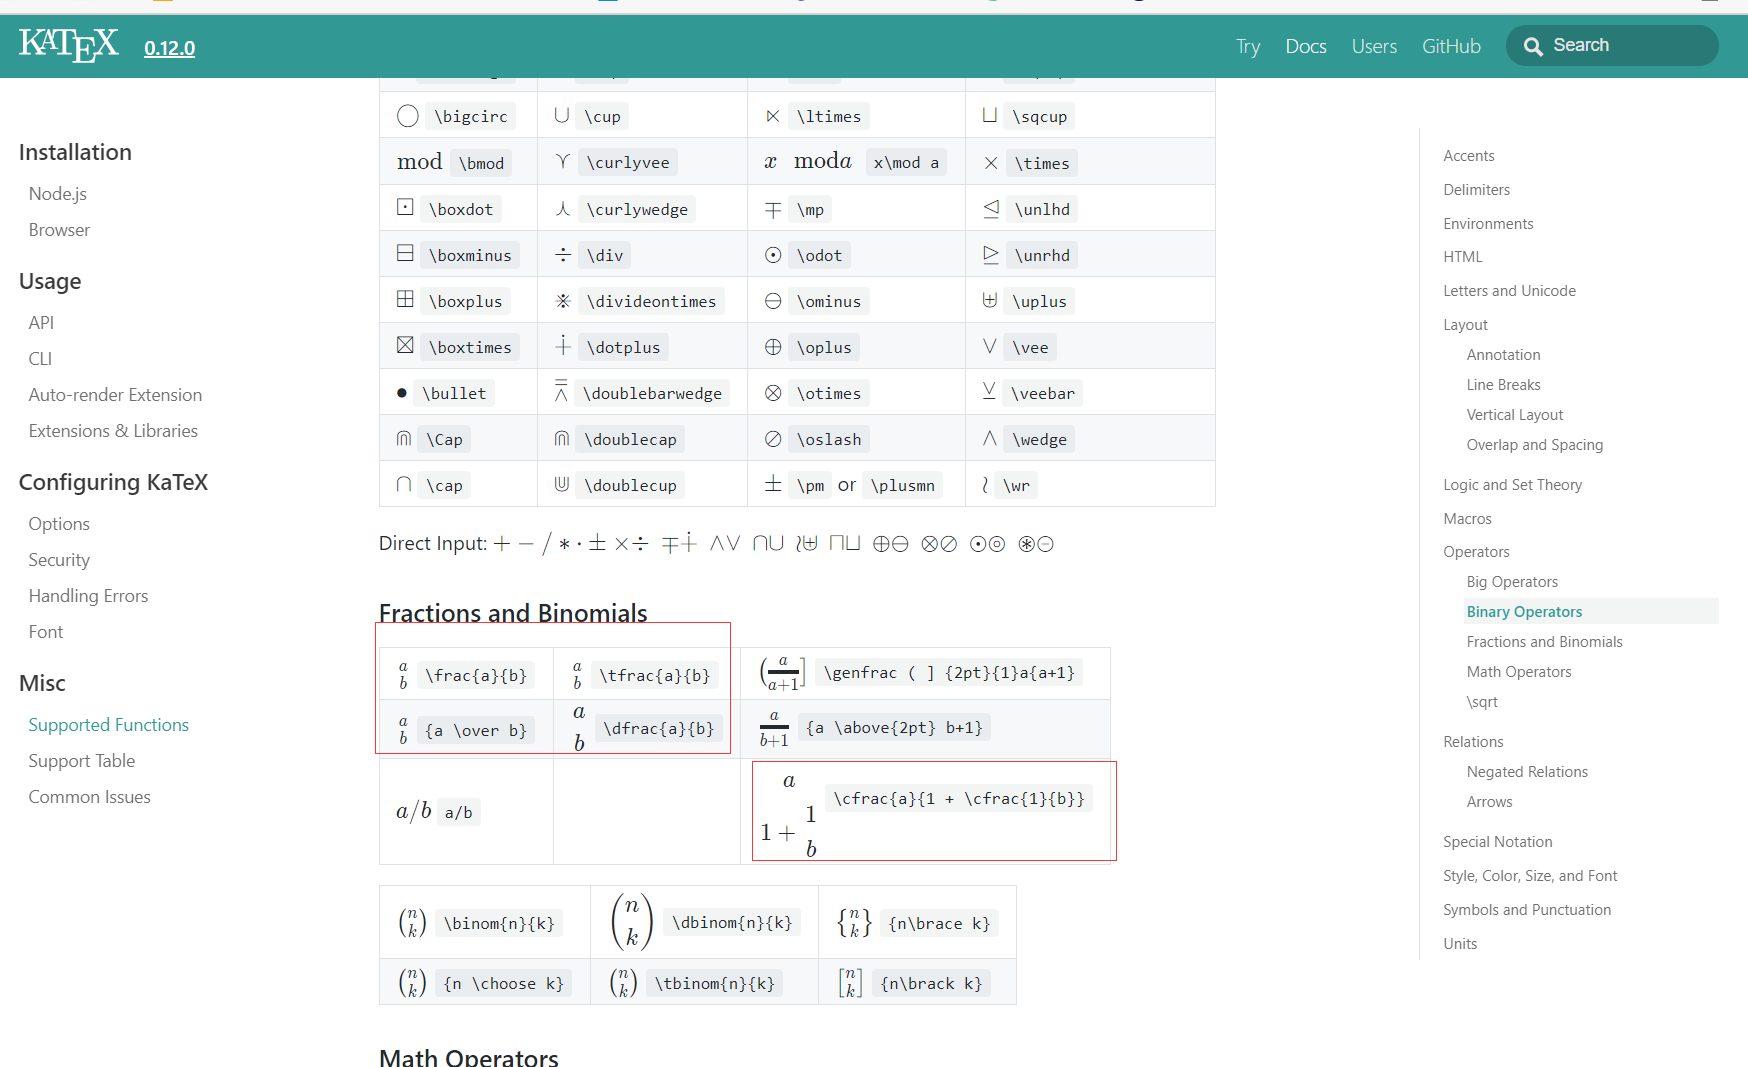Open the Security configuration page
The height and width of the screenshot is (1067, 1748).
click(x=59, y=559)
